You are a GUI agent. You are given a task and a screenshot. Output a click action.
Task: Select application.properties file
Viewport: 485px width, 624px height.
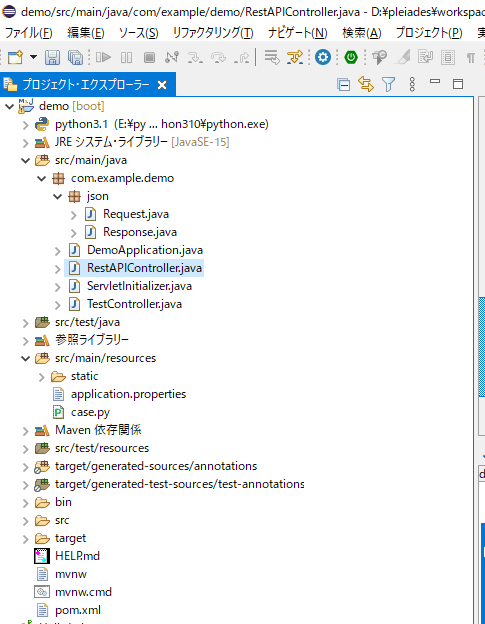129,394
